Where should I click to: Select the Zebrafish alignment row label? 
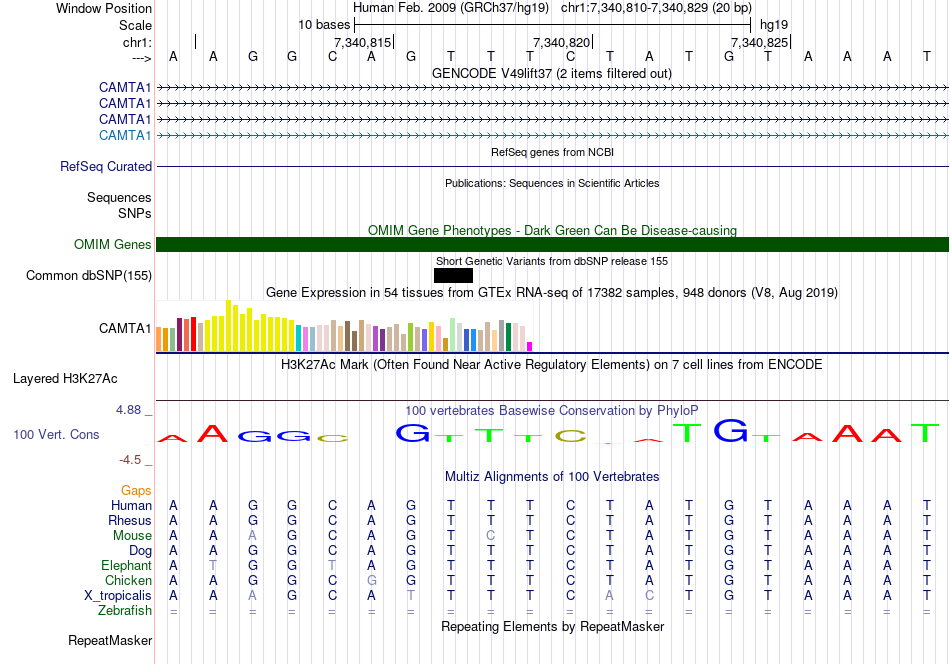(125, 610)
